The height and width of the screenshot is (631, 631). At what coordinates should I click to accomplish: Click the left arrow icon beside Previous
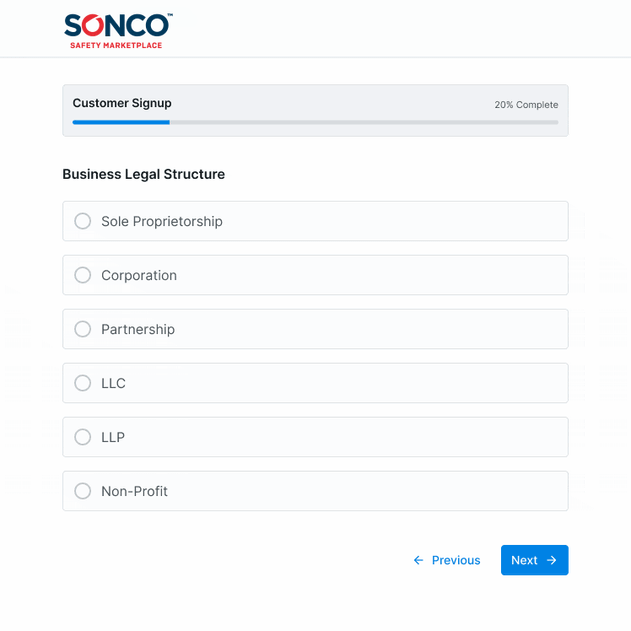tap(419, 561)
